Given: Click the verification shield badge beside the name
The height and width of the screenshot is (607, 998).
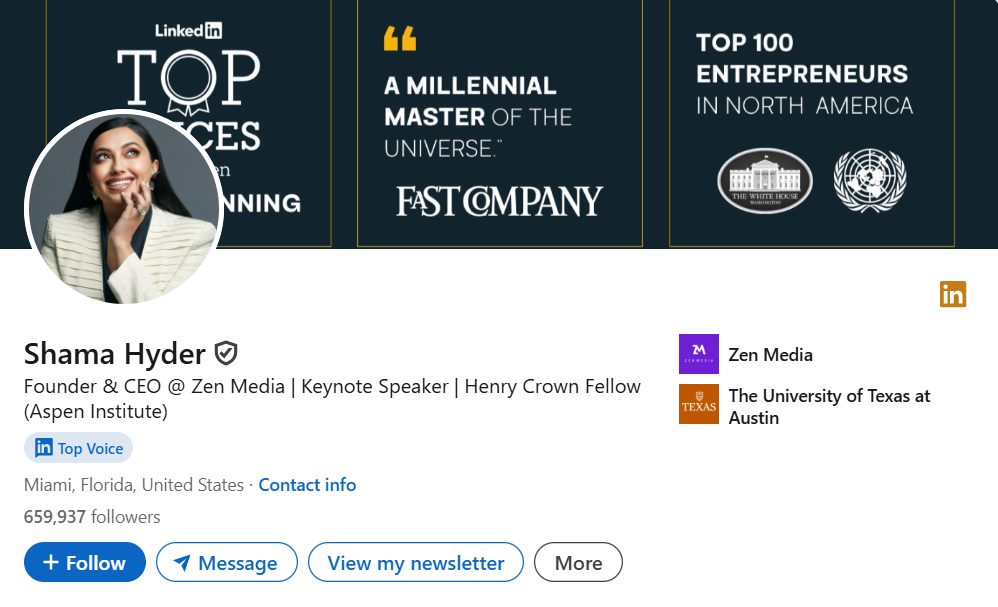Looking at the screenshot, I should pyautogui.click(x=226, y=353).
